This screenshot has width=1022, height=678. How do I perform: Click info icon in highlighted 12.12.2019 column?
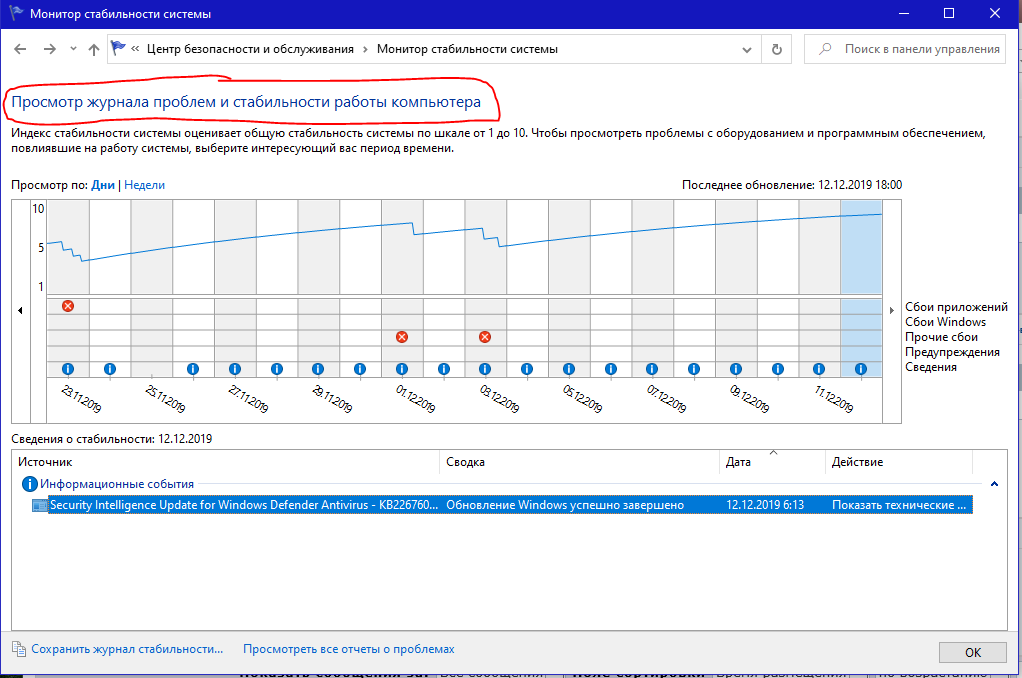[861, 369]
